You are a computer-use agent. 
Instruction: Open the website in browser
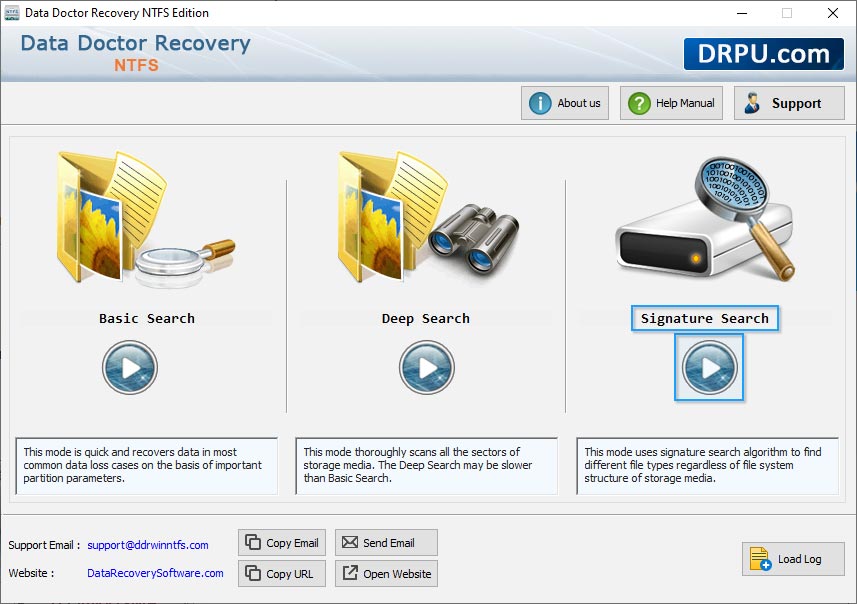(x=386, y=573)
